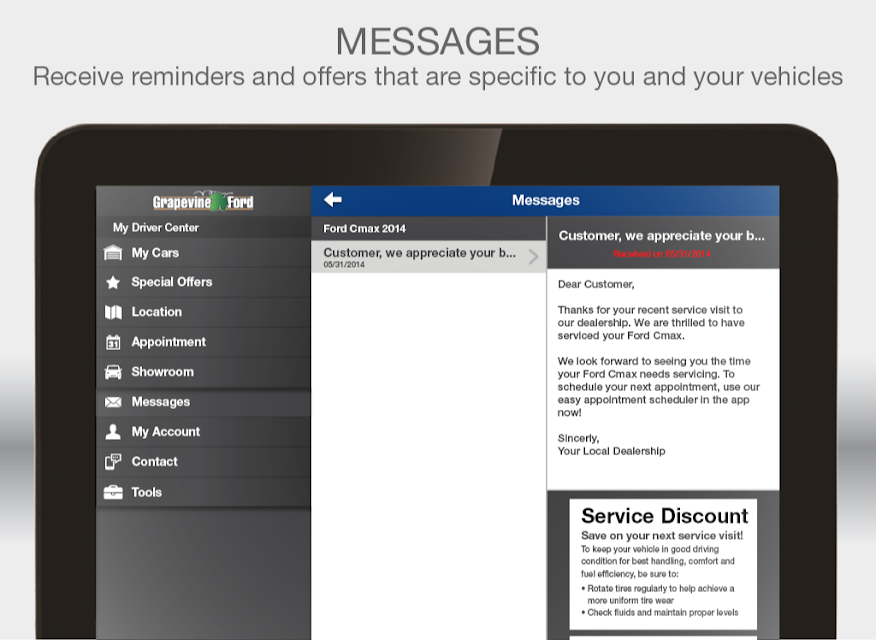
Task: Open the 'Customer, we appreciate' message row
Action: 429,256
